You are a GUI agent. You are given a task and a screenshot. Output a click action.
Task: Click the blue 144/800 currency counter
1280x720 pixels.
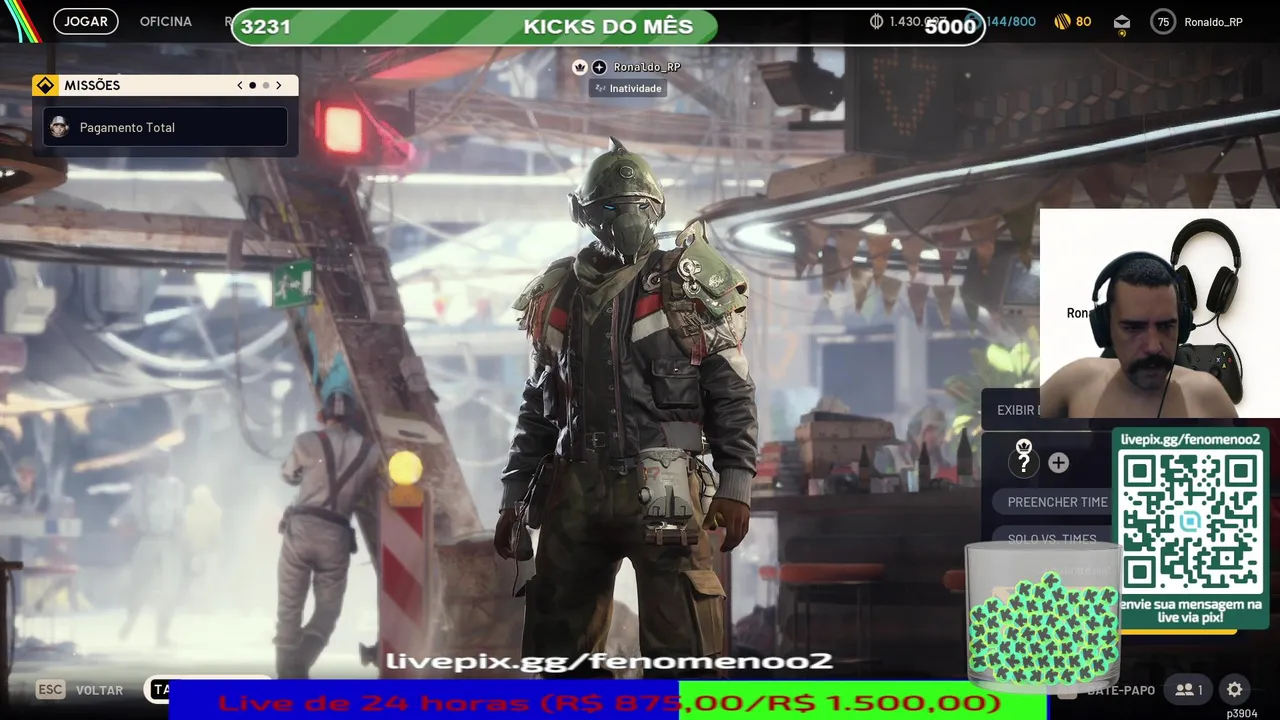[1011, 21]
